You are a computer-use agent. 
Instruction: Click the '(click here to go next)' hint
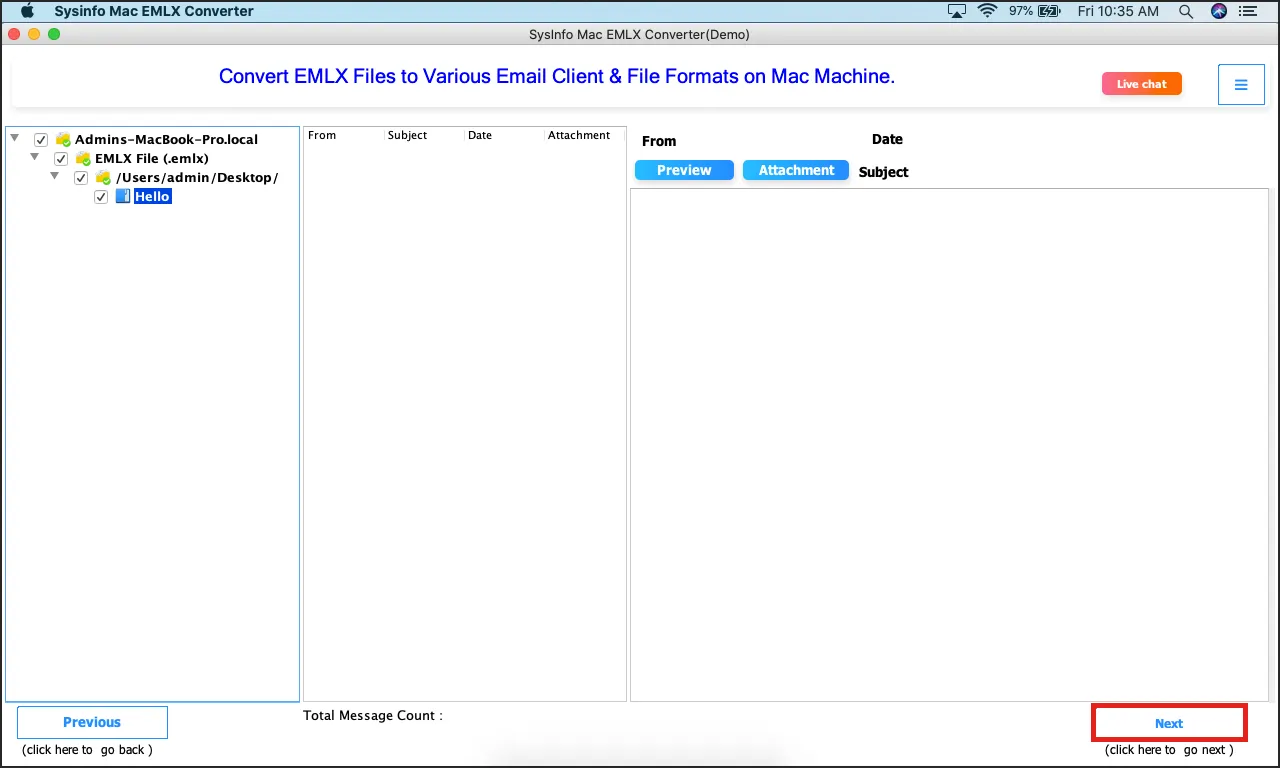tap(1169, 750)
